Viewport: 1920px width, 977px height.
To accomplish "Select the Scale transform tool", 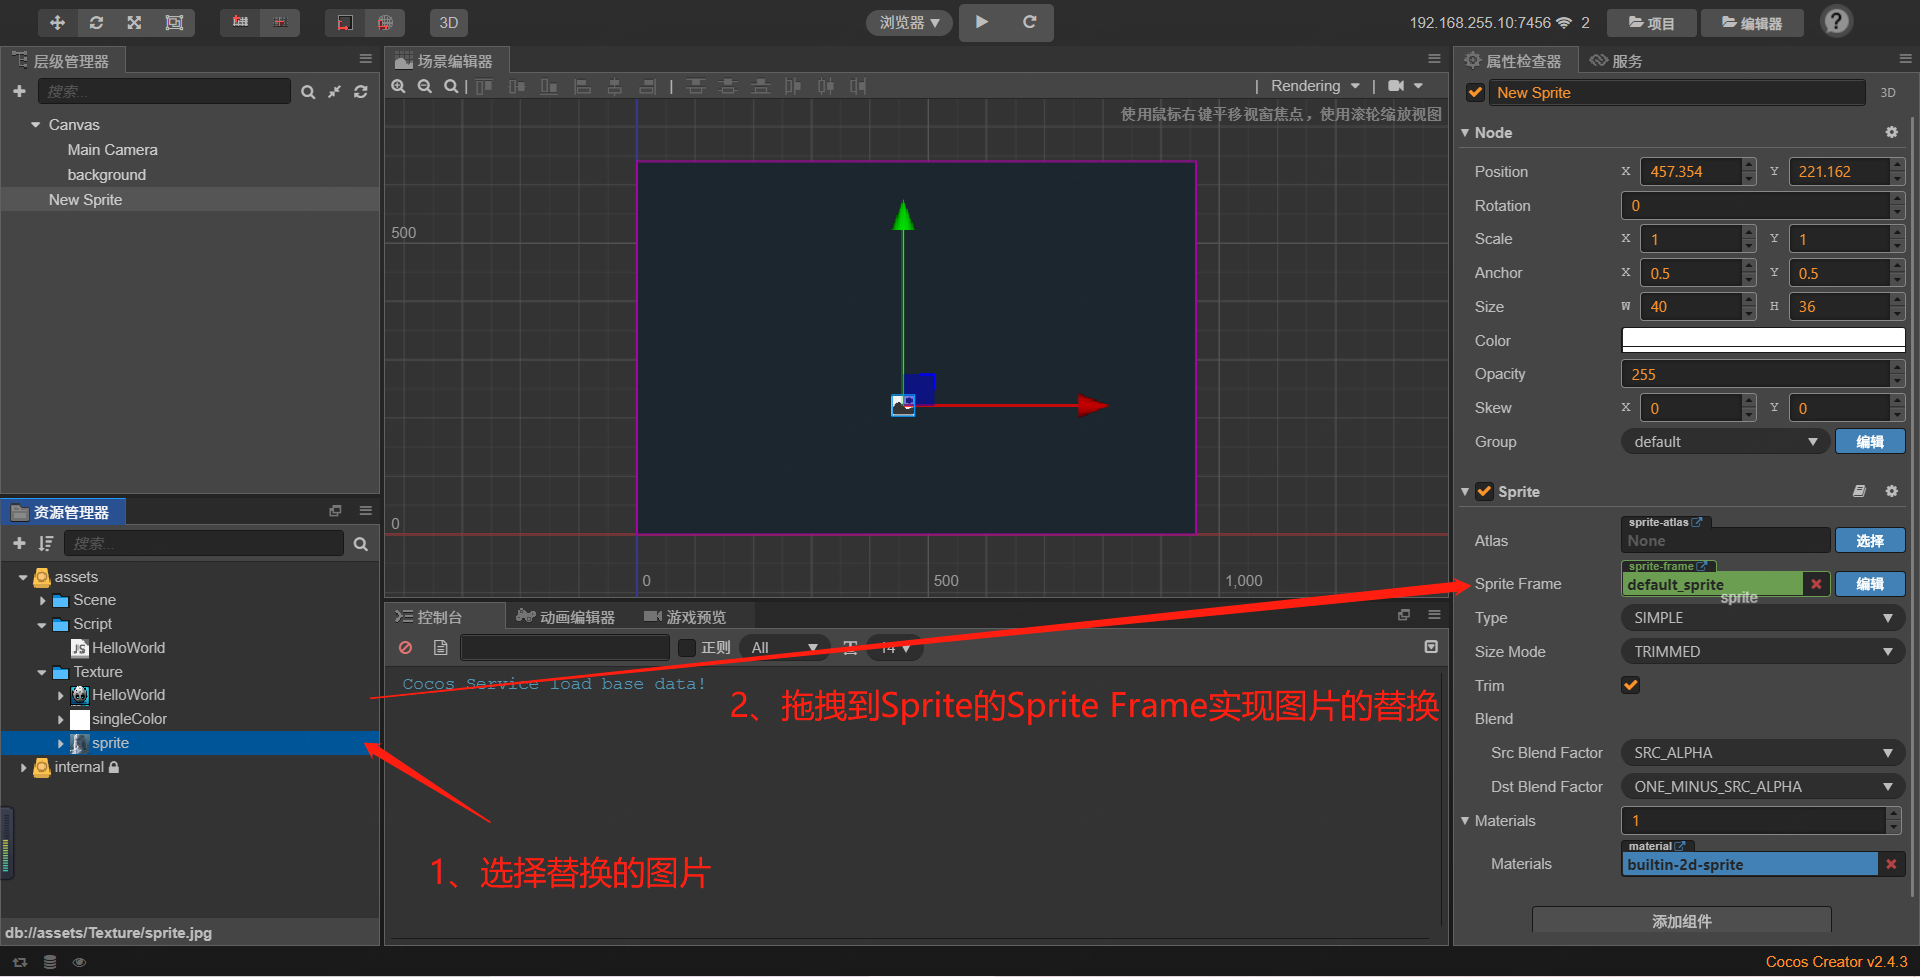I will click(134, 22).
